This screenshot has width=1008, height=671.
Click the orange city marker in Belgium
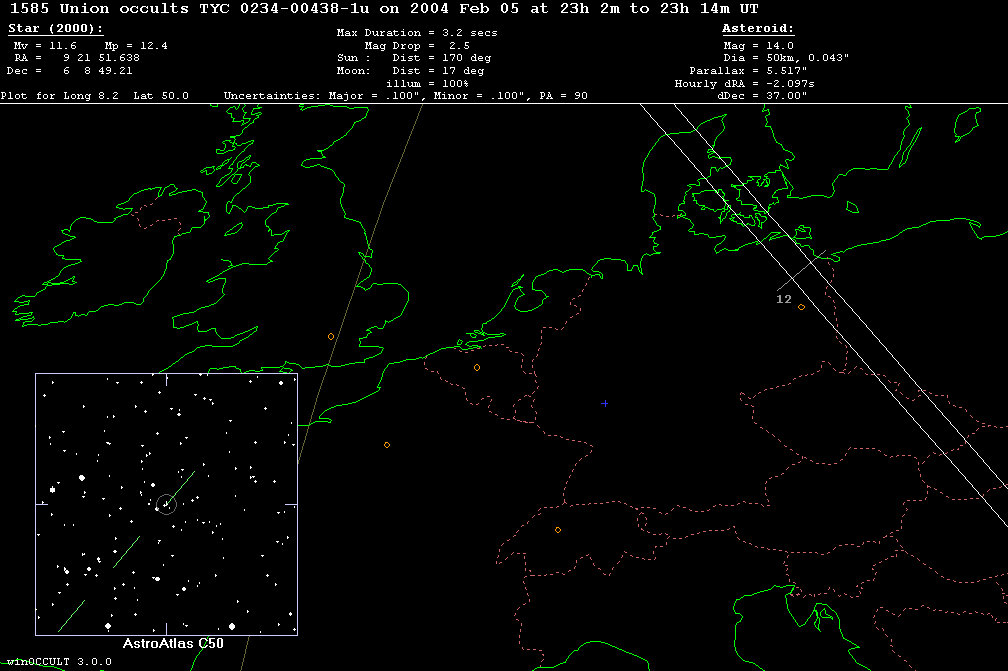coord(477,367)
